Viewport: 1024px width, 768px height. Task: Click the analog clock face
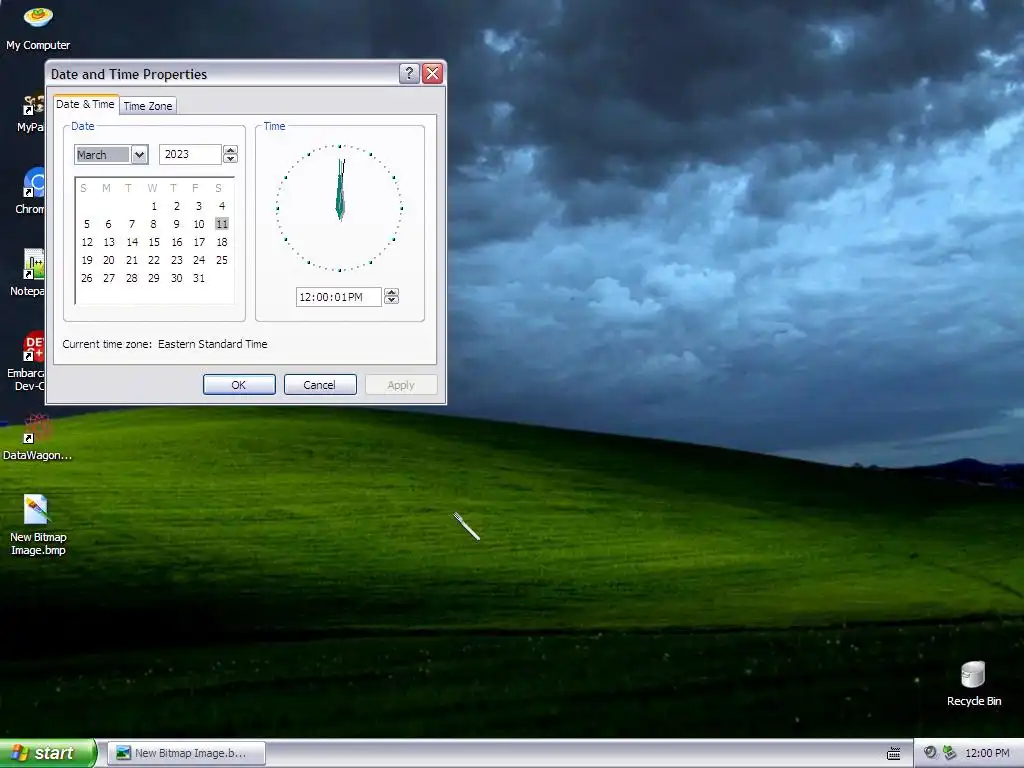[340, 208]
